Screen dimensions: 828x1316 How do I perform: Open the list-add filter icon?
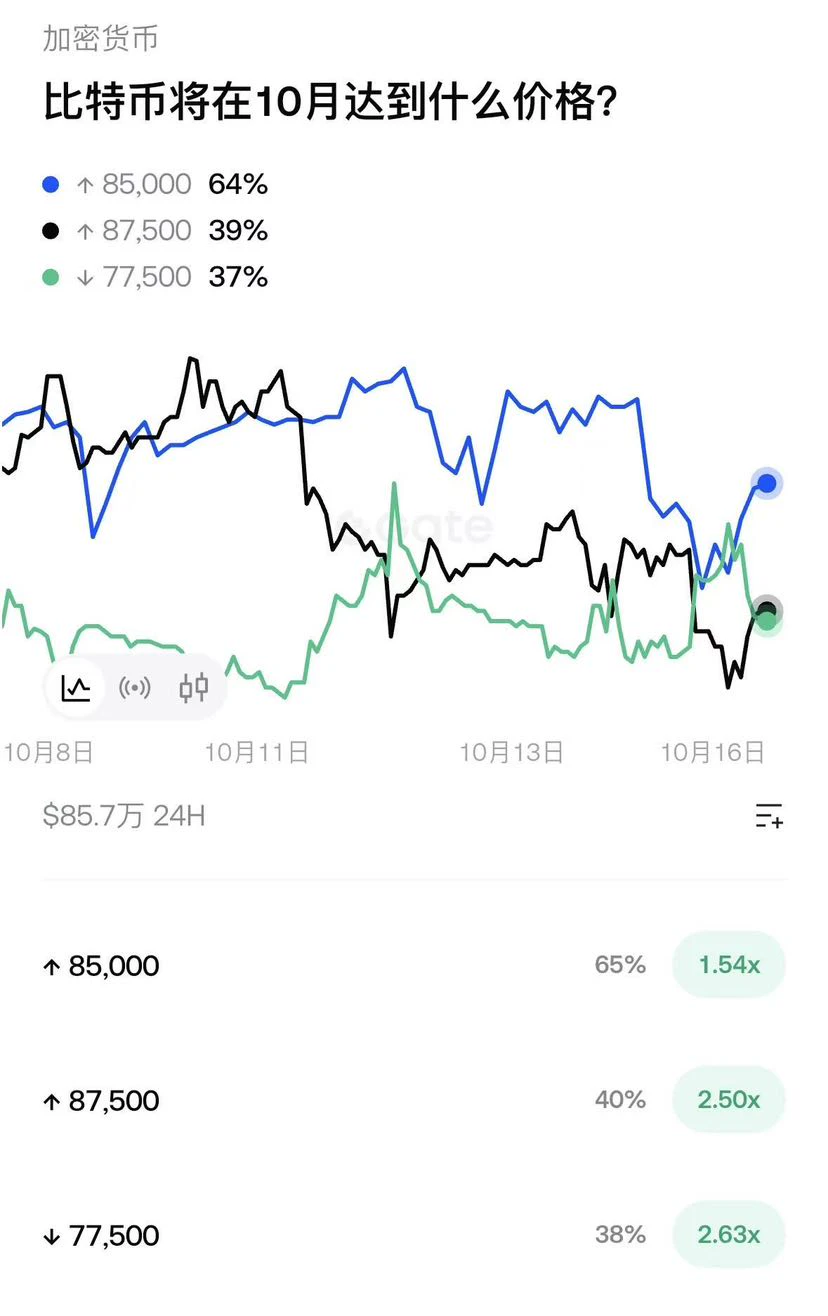[769, 815]
